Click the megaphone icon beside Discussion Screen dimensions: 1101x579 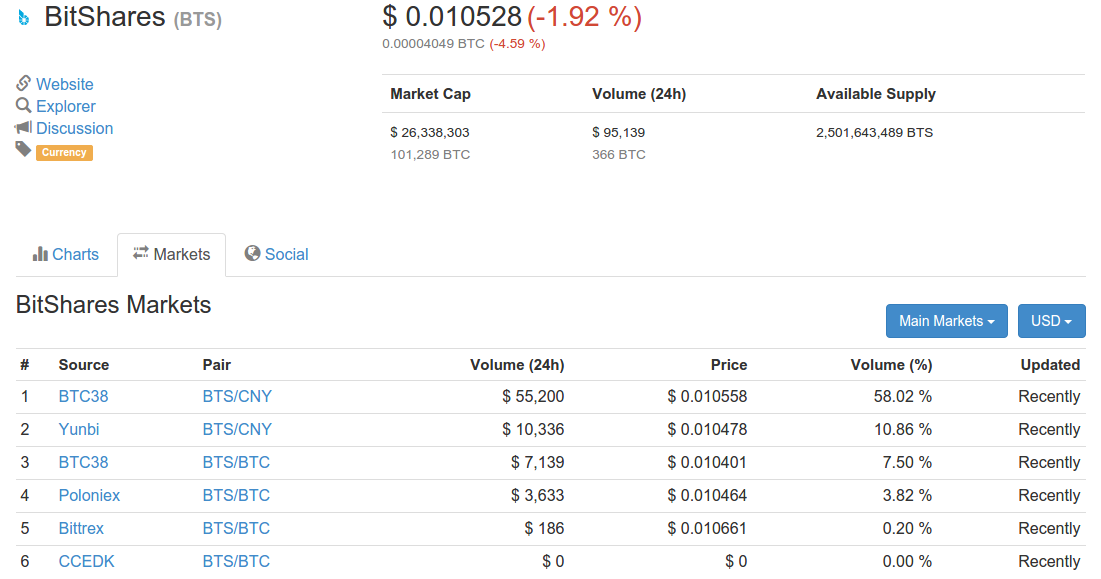tap(23, 128)
